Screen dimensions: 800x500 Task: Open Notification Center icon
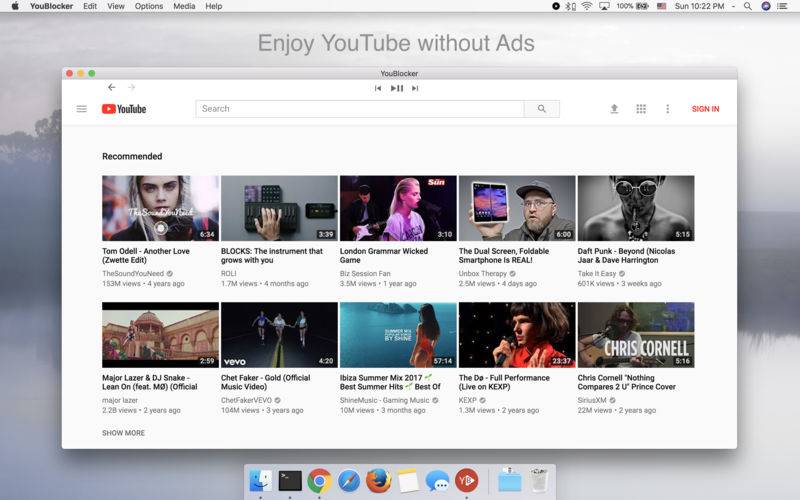782,6
